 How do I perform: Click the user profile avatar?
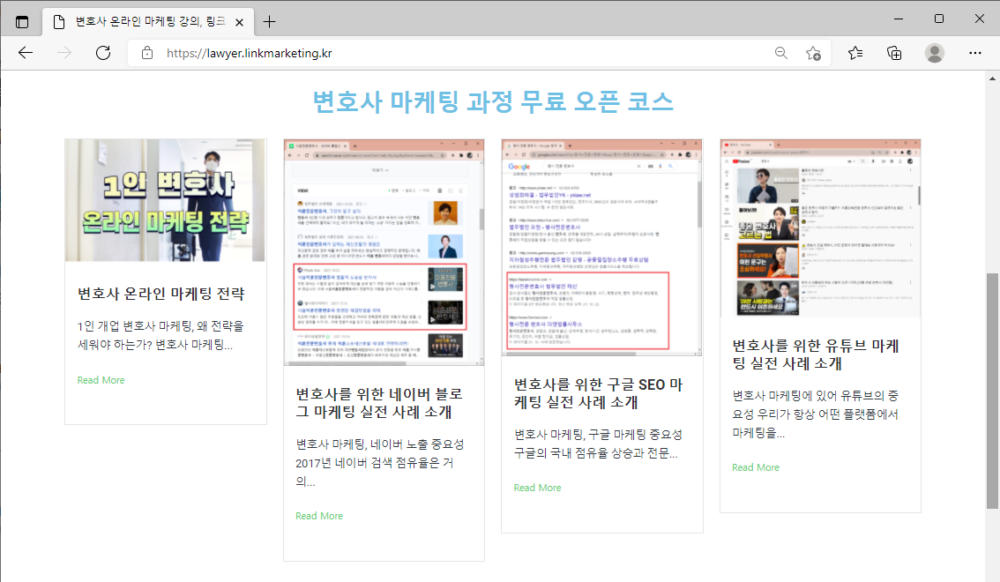[x=934, y=53]
